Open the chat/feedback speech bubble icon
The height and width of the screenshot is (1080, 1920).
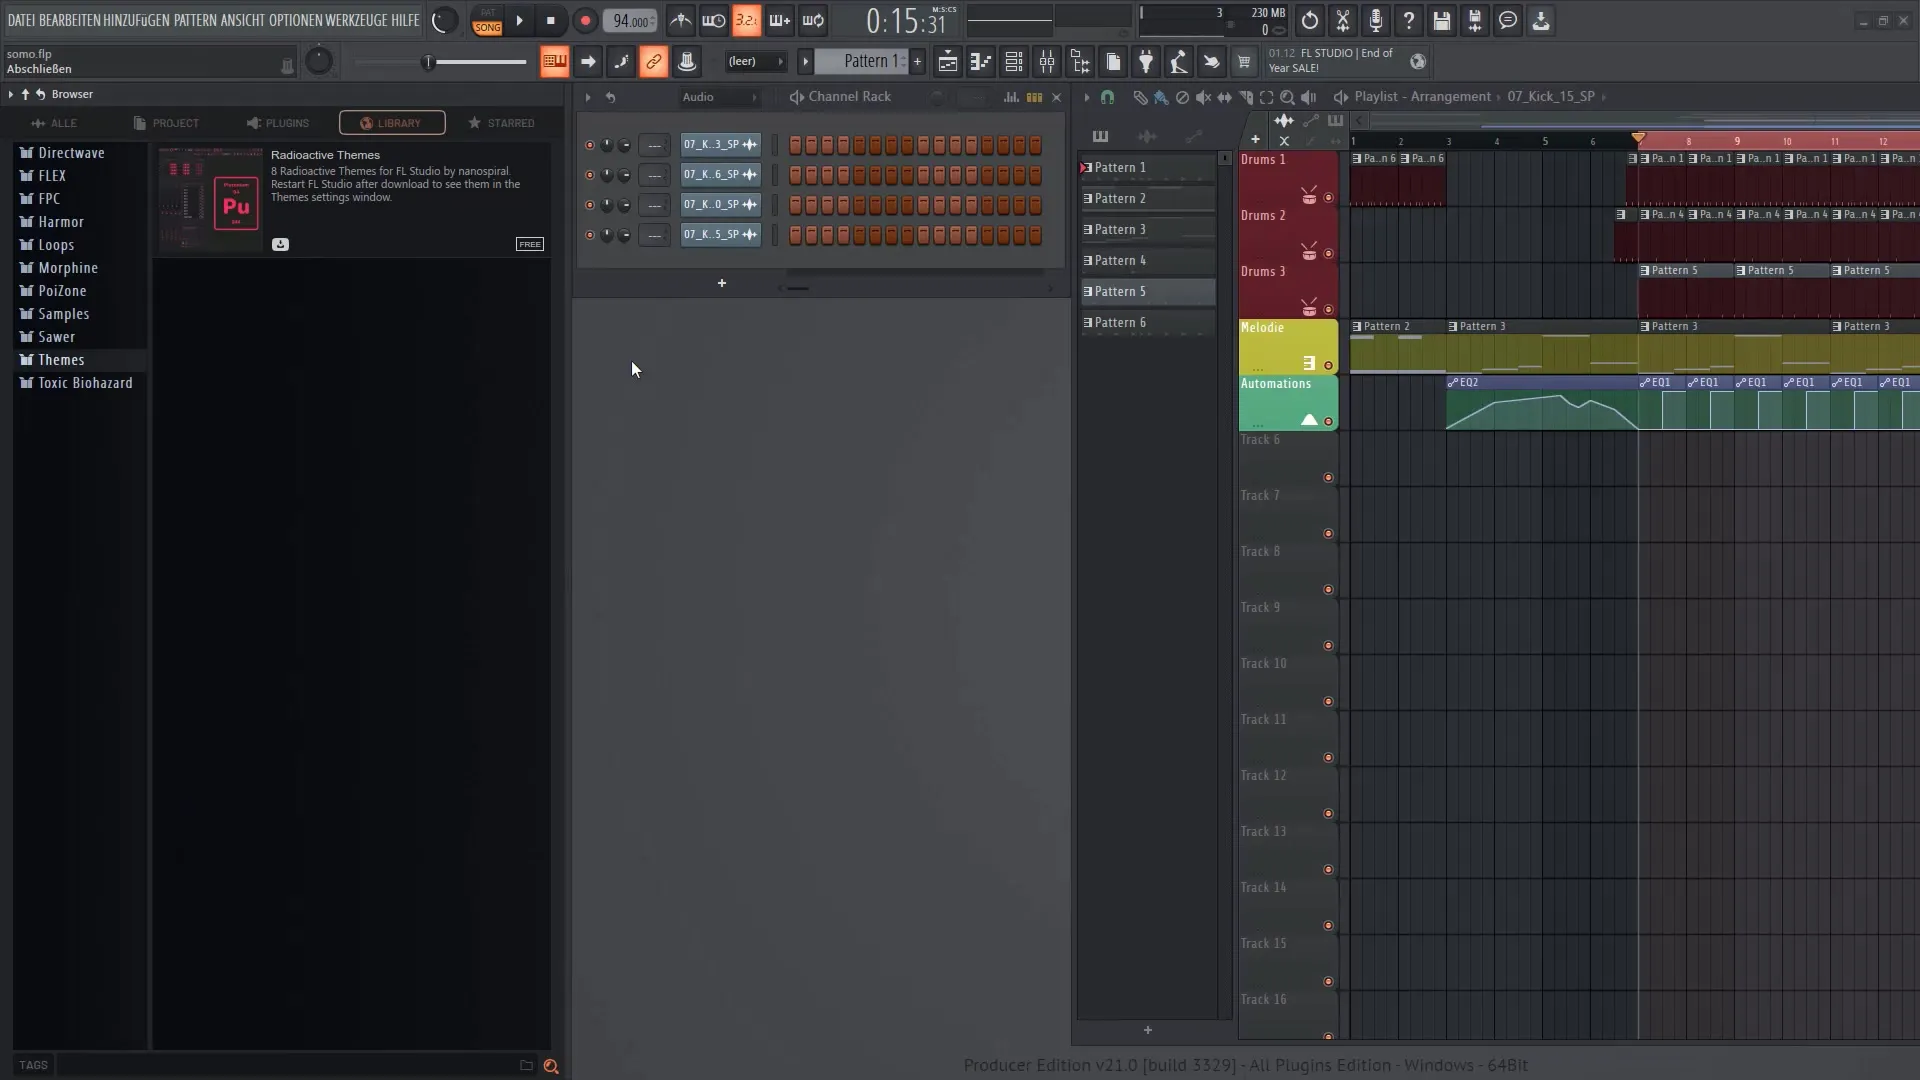pos(1508,21)
